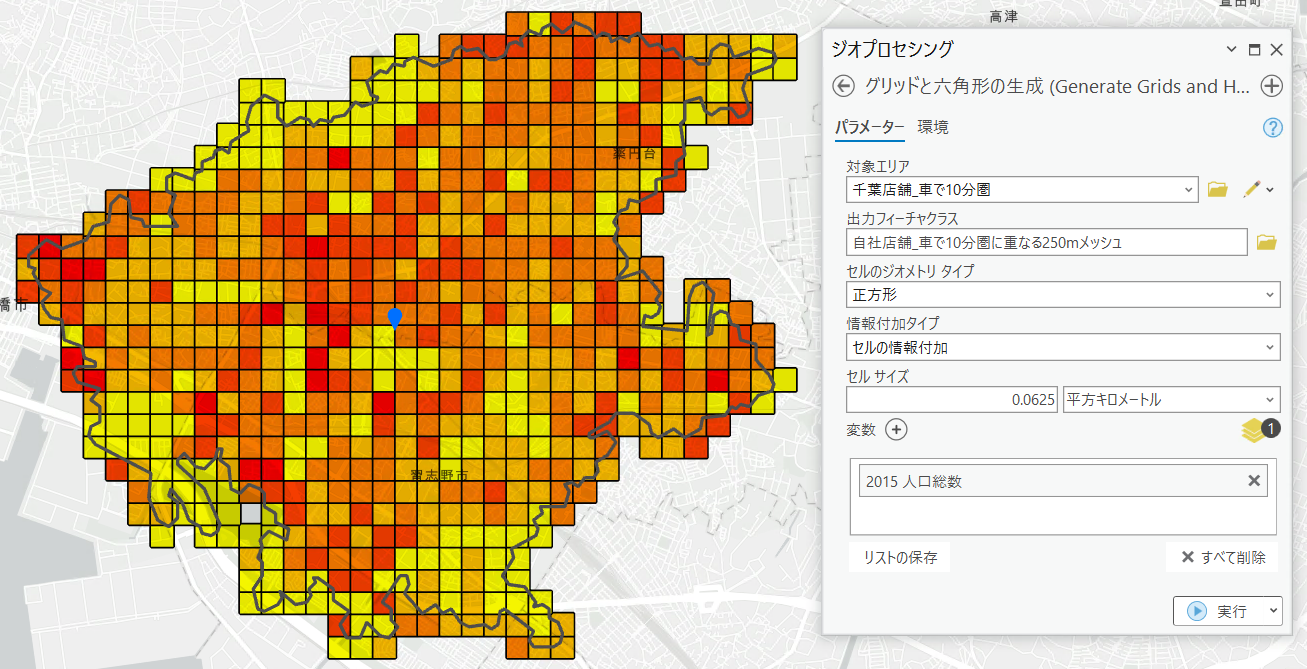This screenshot has height=669, width=1307.
Task: Switch to the パラメーター tab
Action: [870, 128]
